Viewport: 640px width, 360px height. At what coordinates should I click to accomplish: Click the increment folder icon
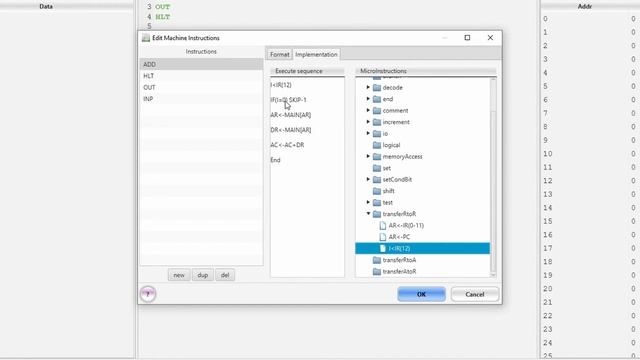coord(377,122)
